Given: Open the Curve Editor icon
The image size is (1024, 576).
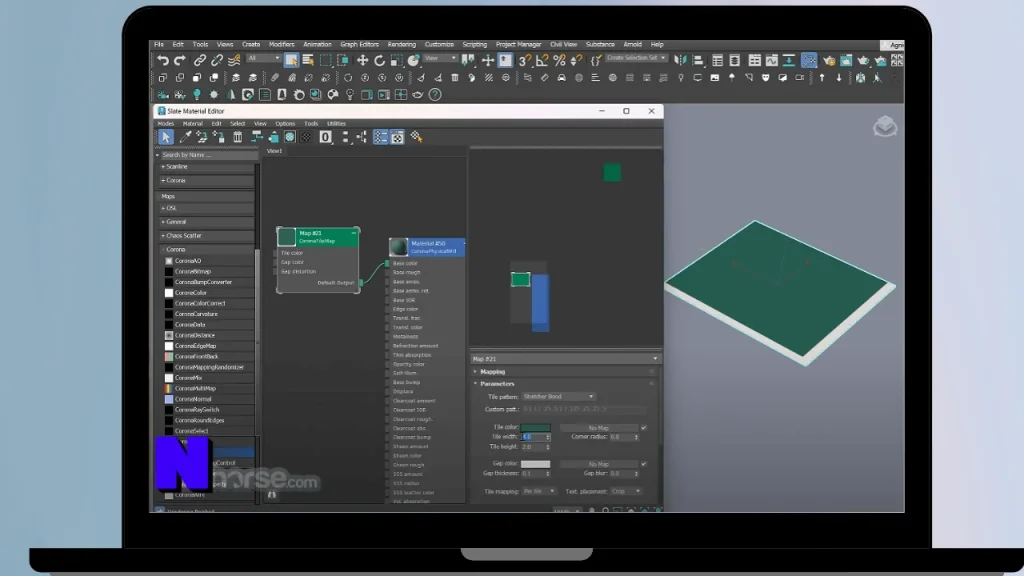Looking at the screenshot, I should coord(772,60).
